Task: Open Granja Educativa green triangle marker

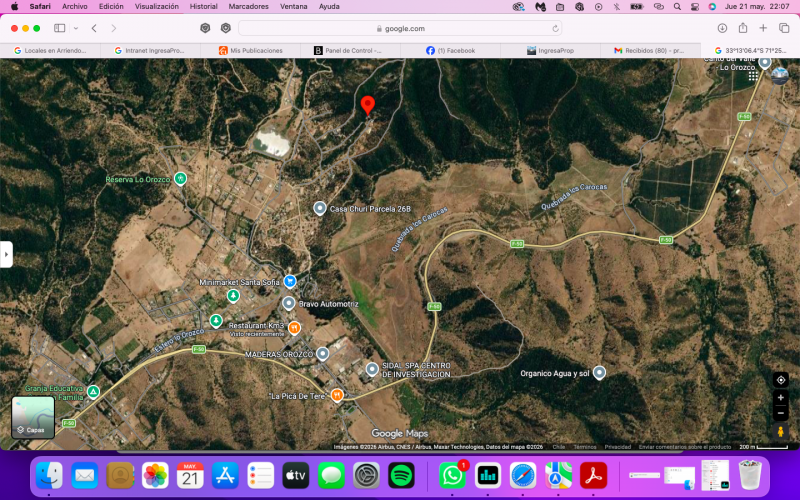Action: [93, 392]
